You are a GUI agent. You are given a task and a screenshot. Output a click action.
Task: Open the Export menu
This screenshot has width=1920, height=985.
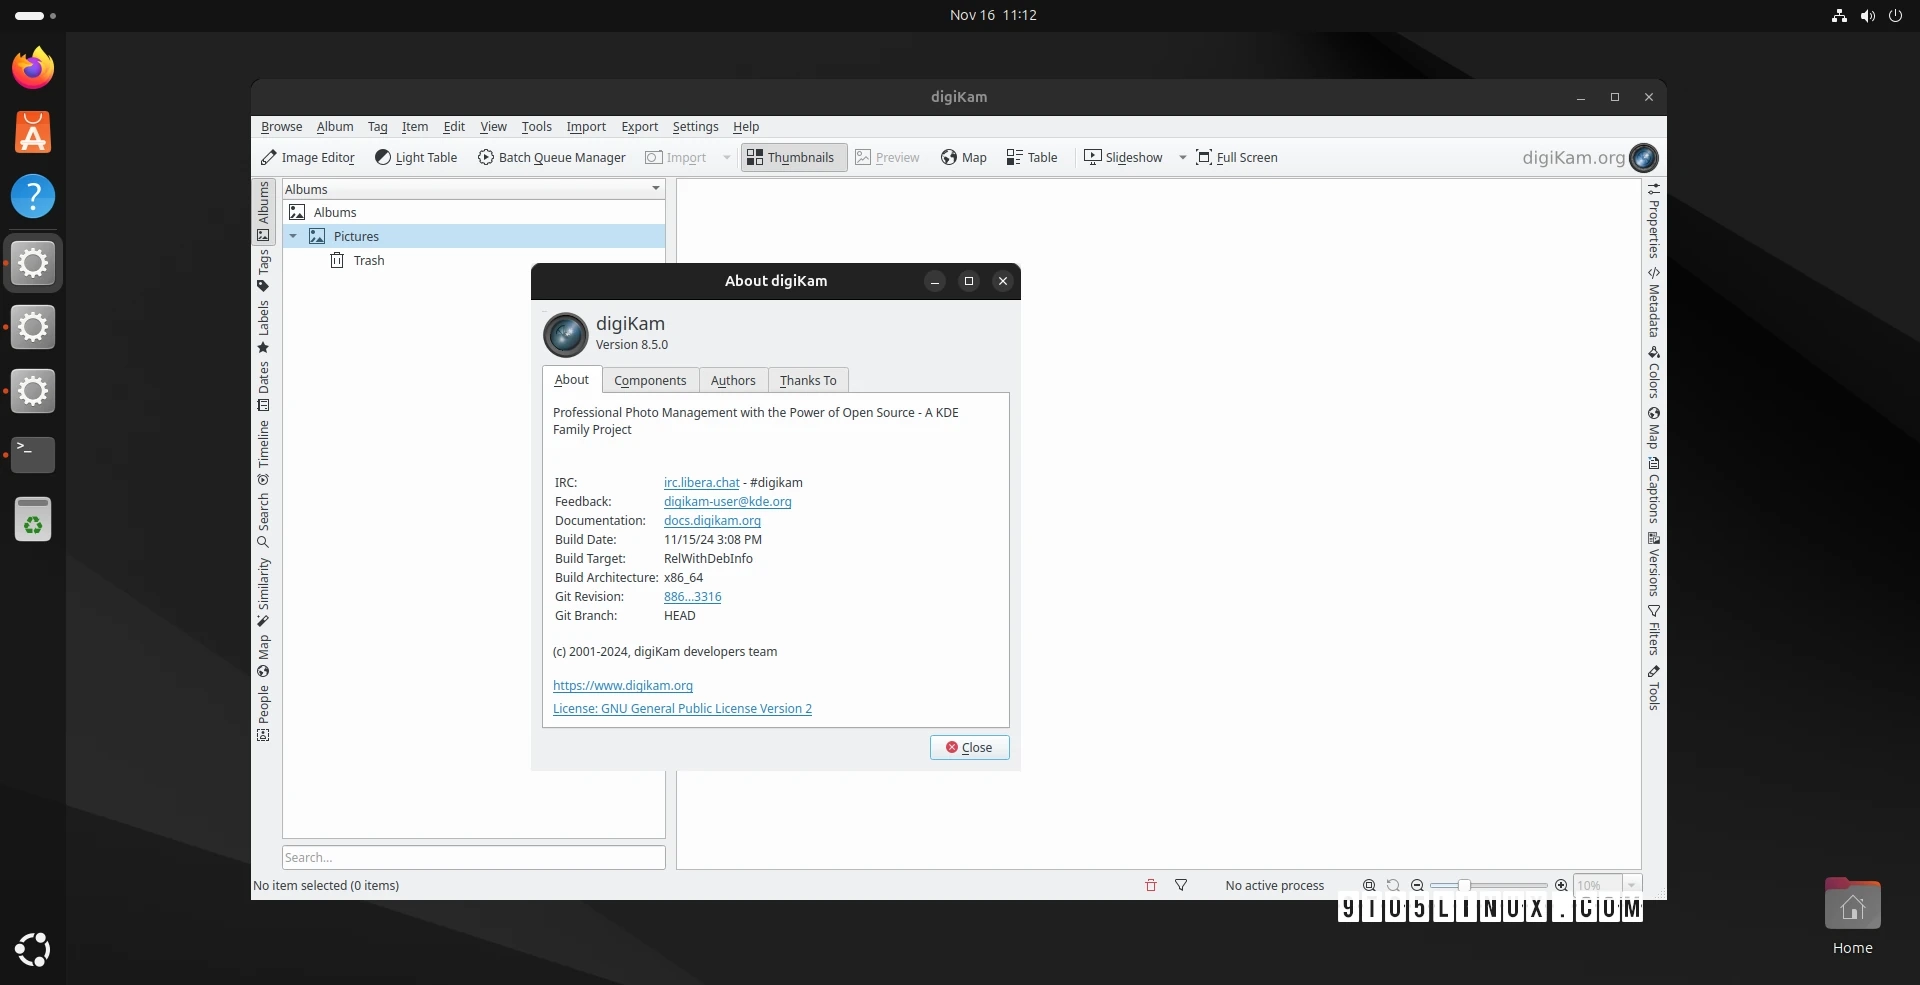[x=639, y=127]
